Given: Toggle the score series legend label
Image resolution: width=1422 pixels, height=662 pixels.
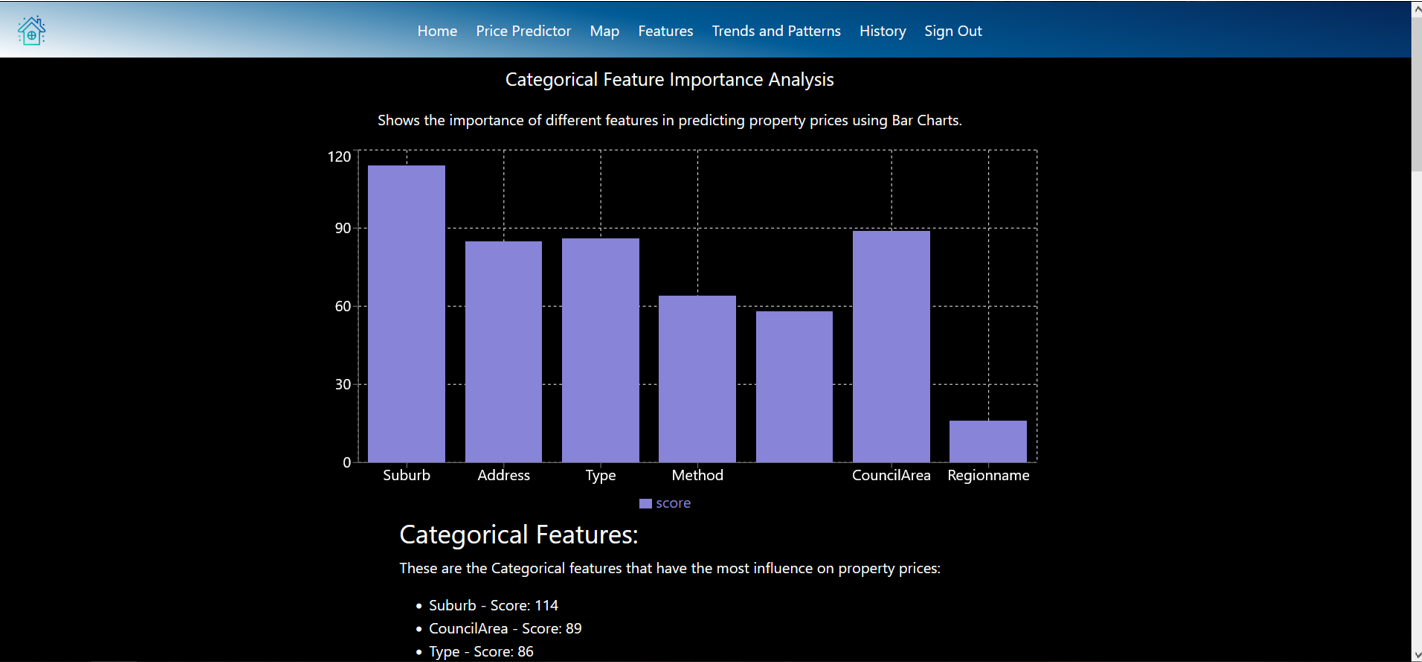Looking at the screenshot, I should 673,504.
